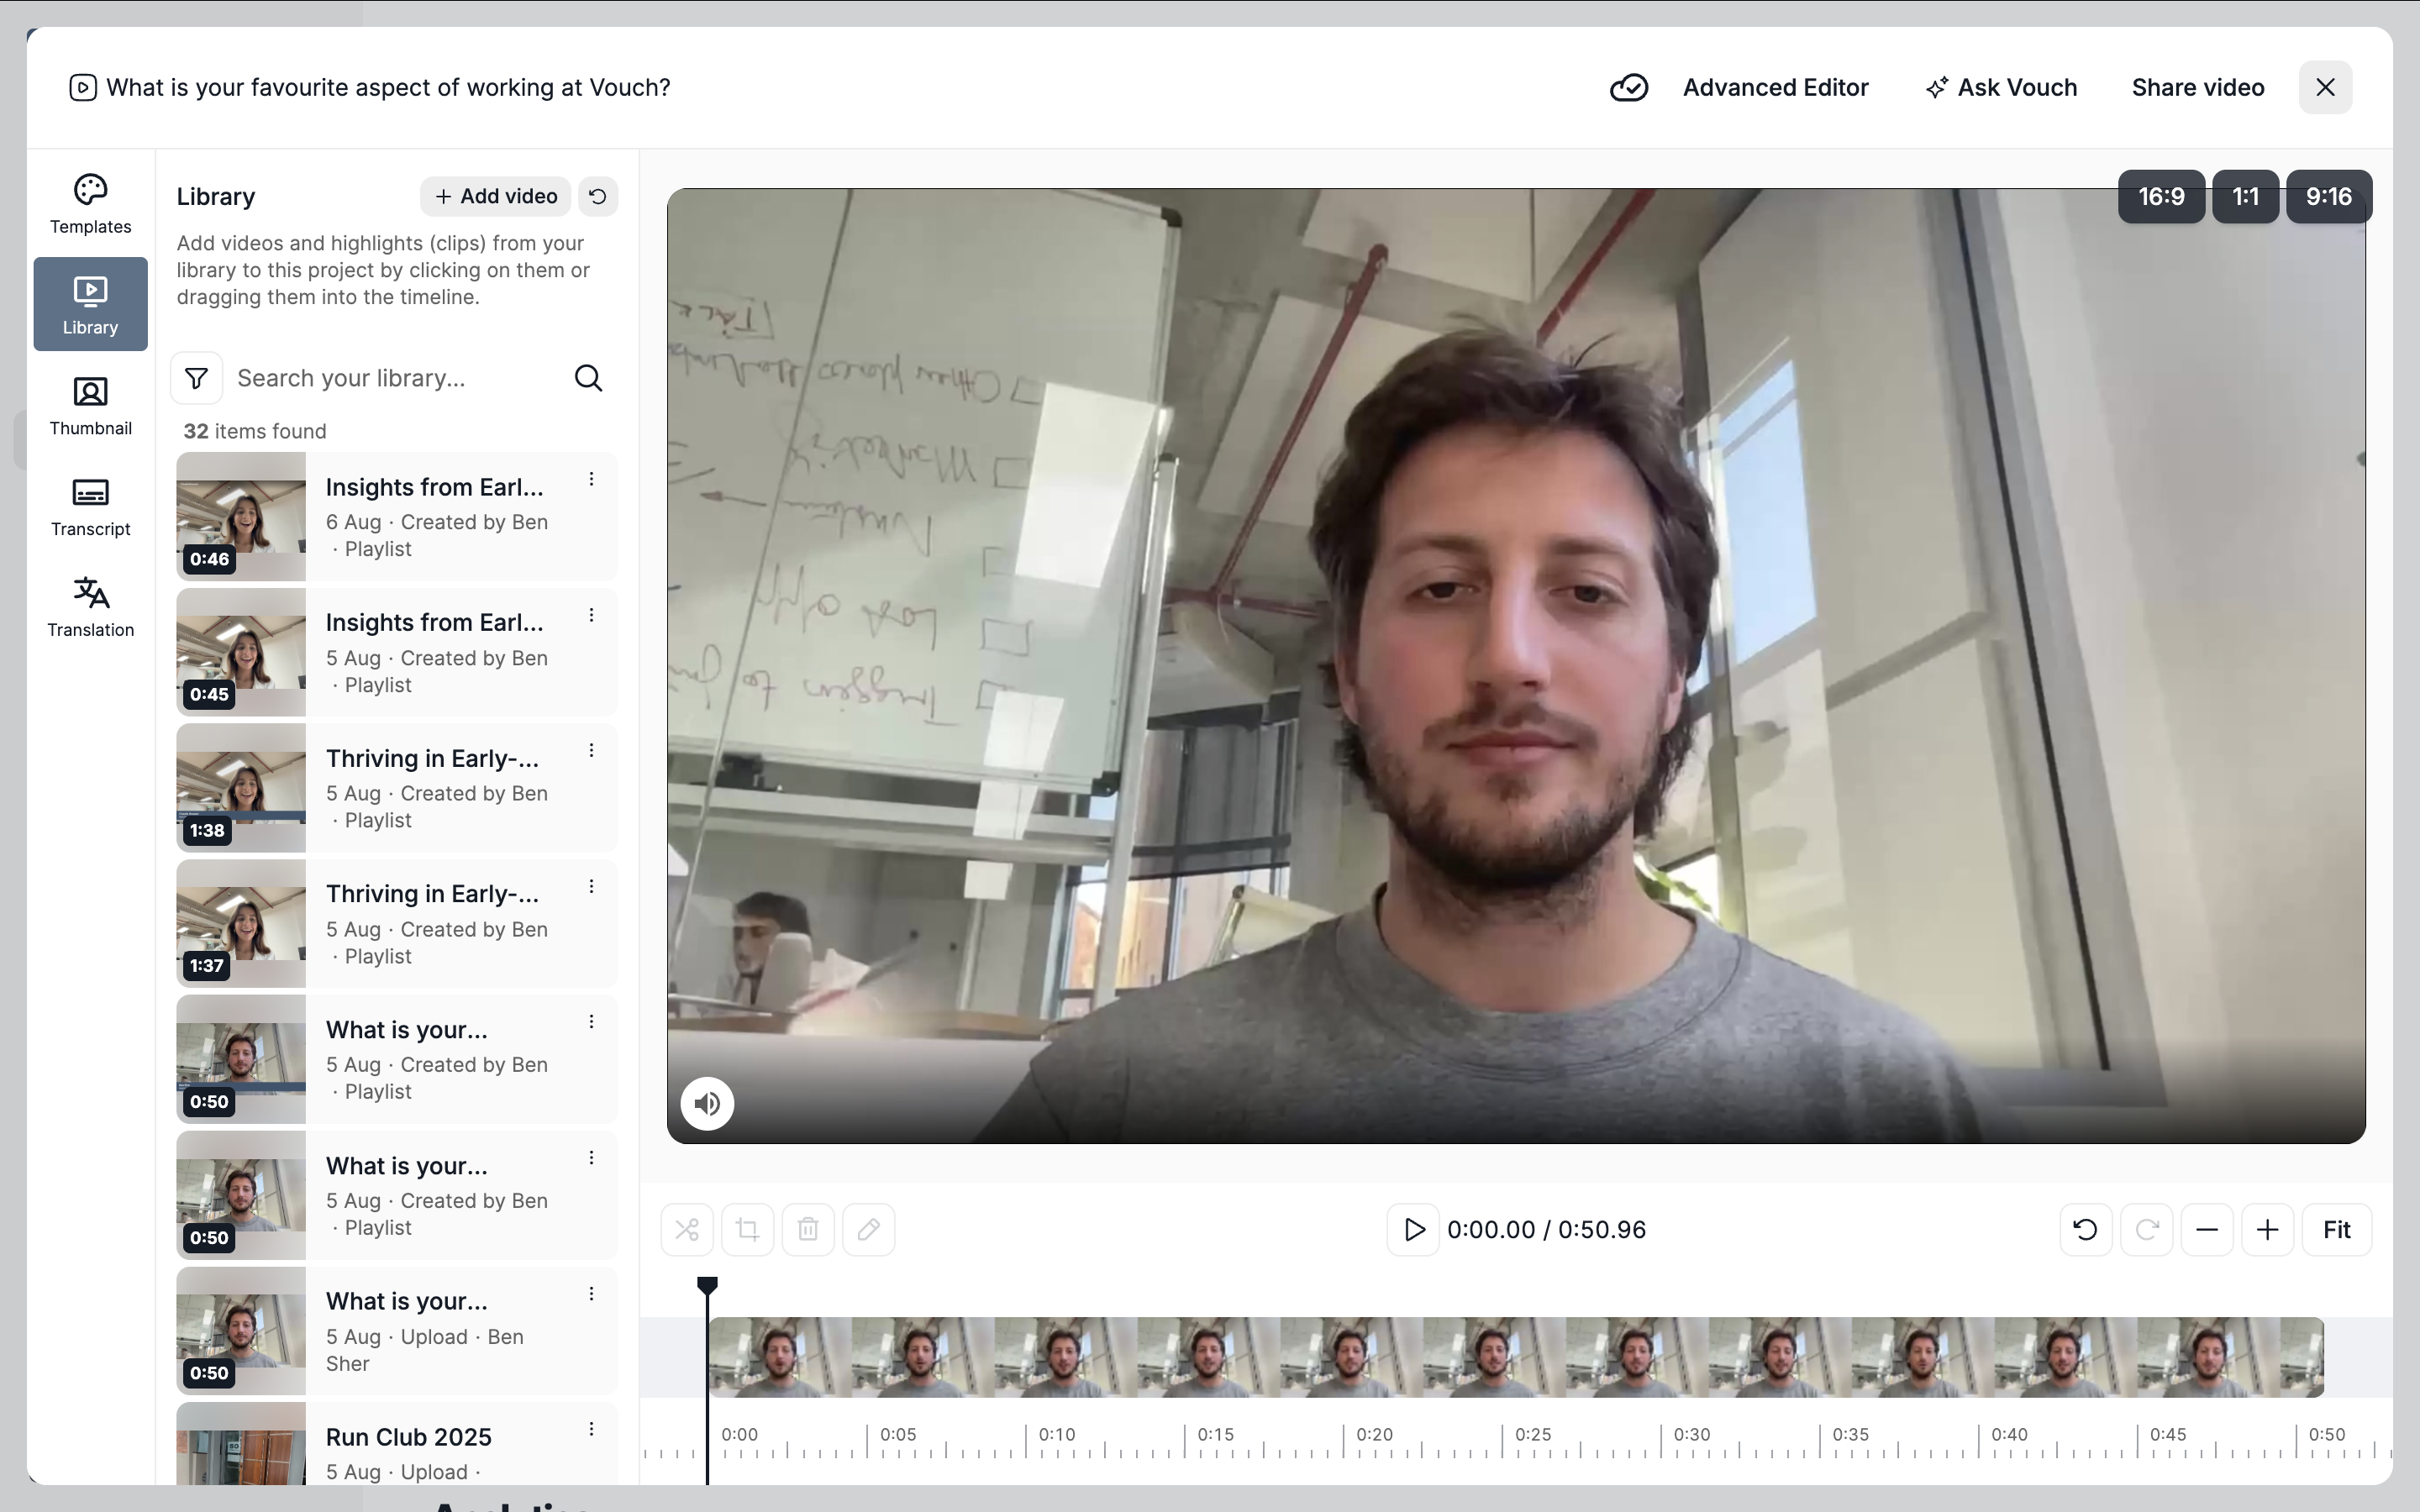The image size is (2420, 1512).
Task: Close the video editor dialog
Action: 2326,88
